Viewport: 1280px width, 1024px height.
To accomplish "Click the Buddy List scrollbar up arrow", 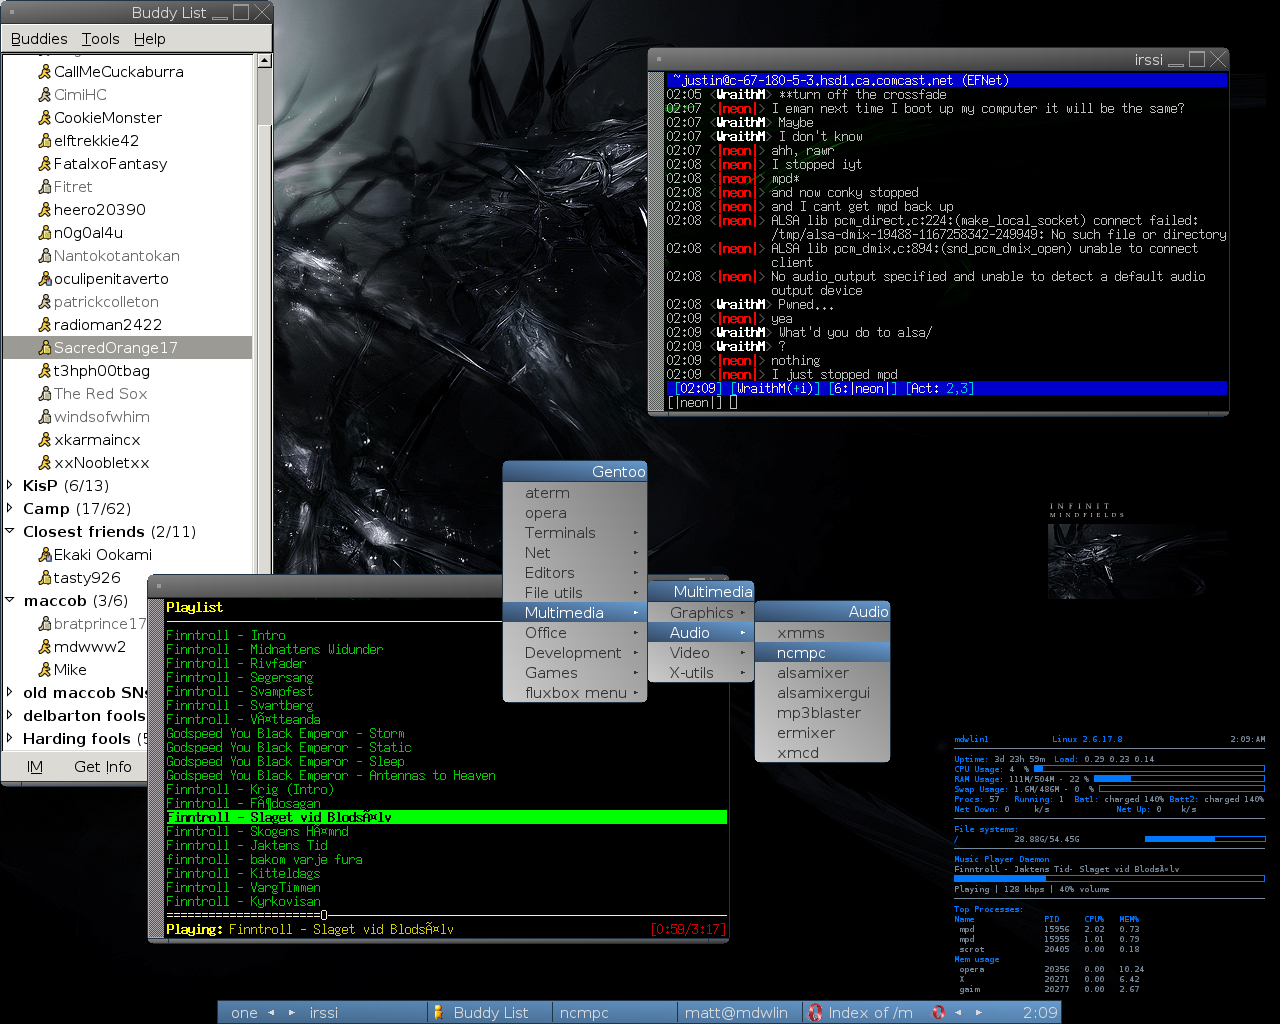I will pyautogui.click(x=264, y=61).
